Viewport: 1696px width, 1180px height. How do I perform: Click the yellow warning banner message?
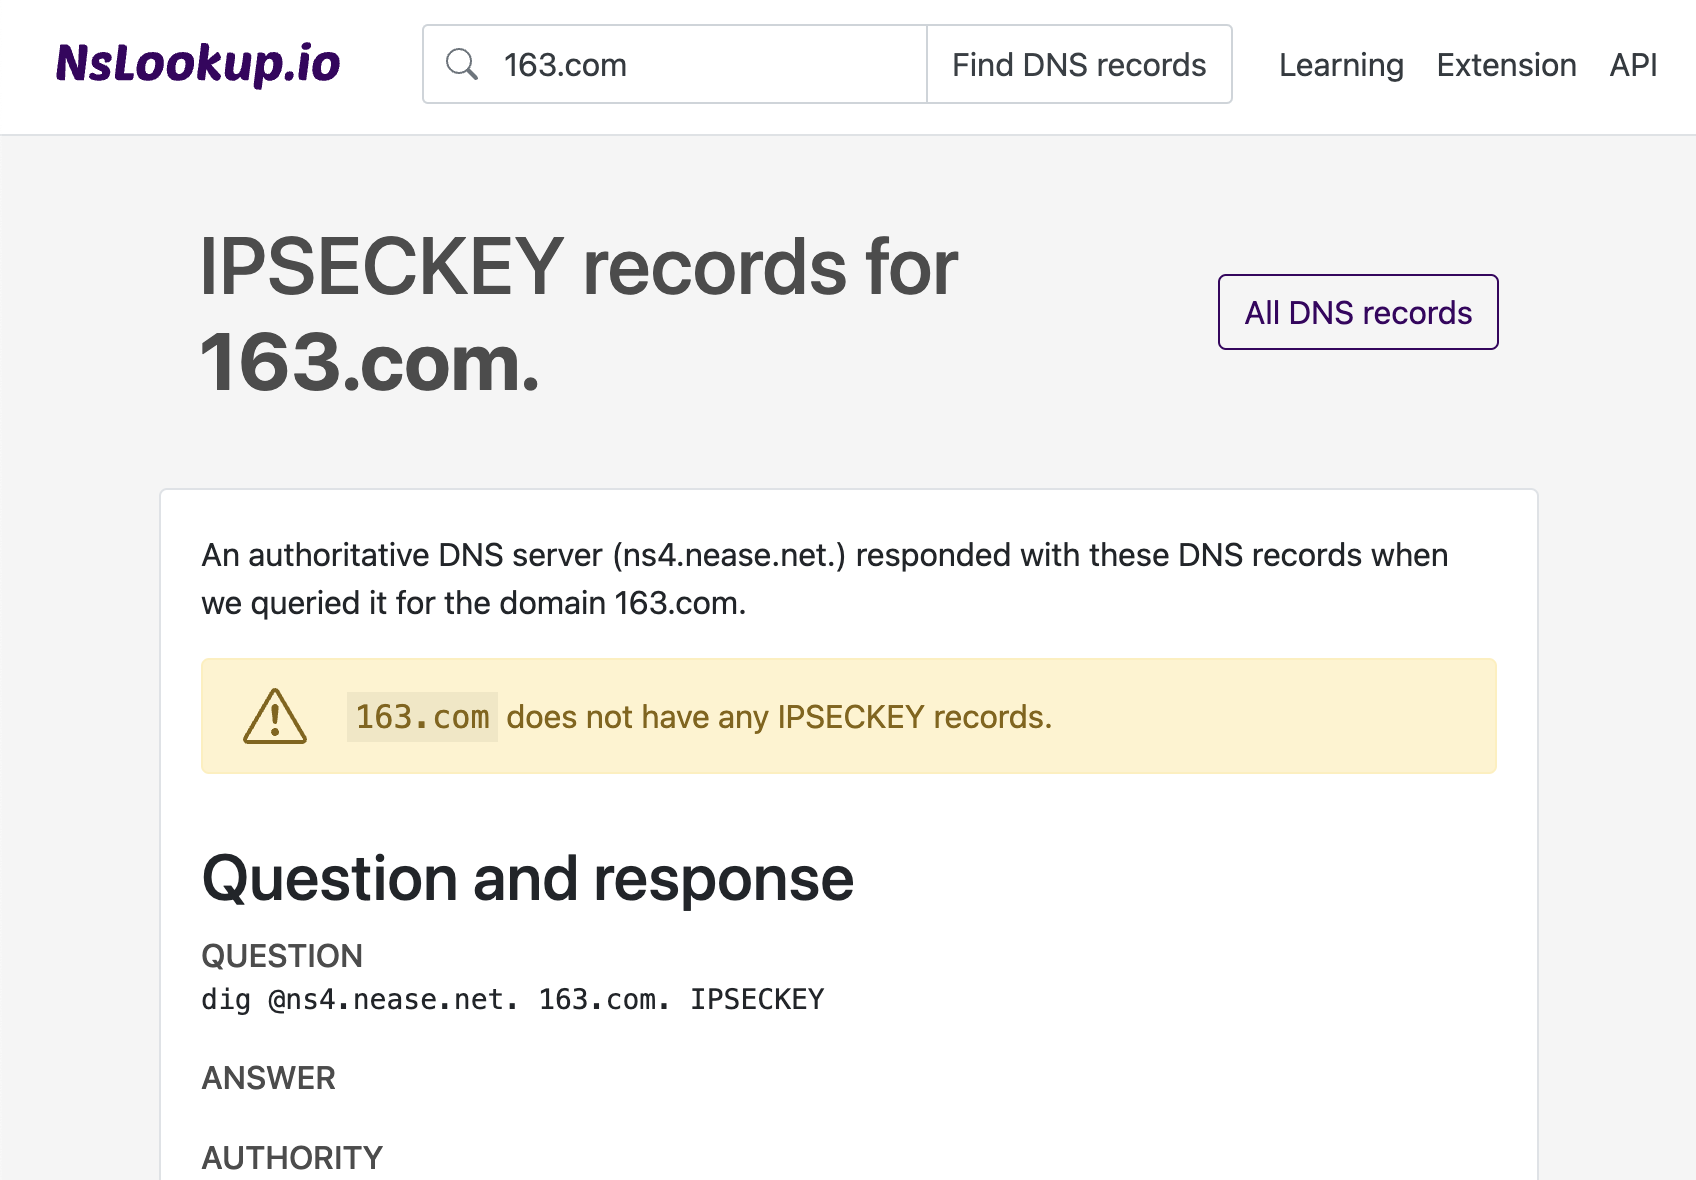point(779,716)
